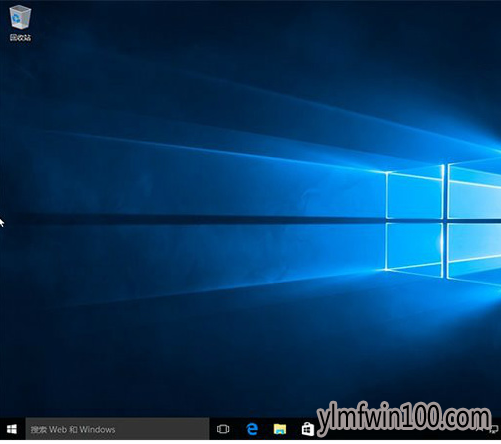Open the Windows Start menu
This screenshot has height=444, width=501.
tap(12, 429)
